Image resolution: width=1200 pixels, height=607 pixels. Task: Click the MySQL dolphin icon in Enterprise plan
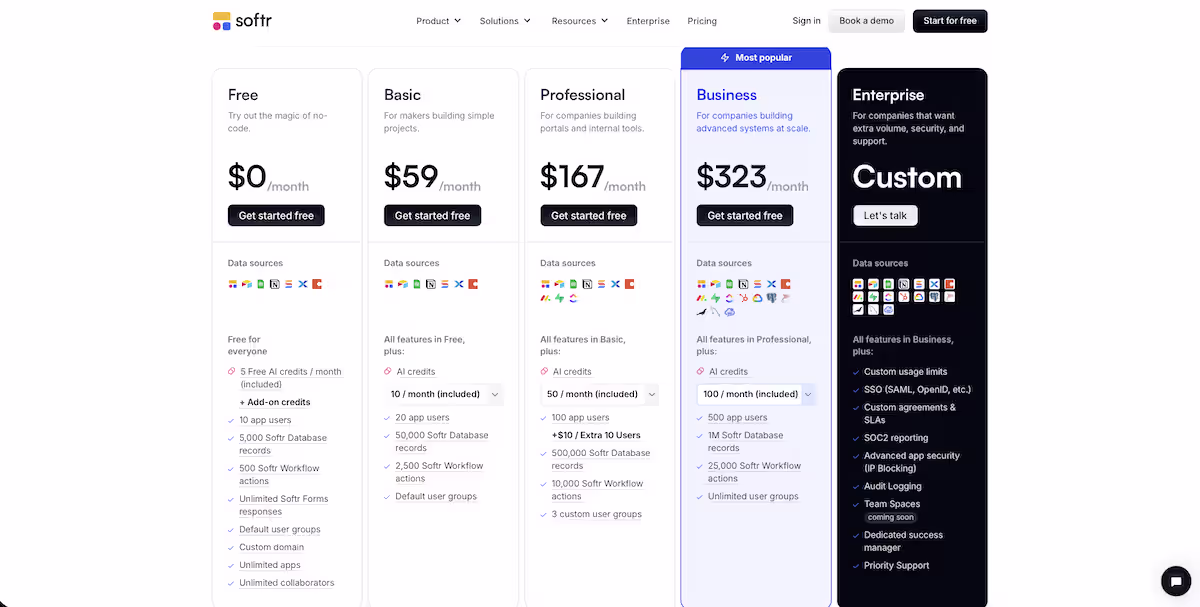[873, 310]
